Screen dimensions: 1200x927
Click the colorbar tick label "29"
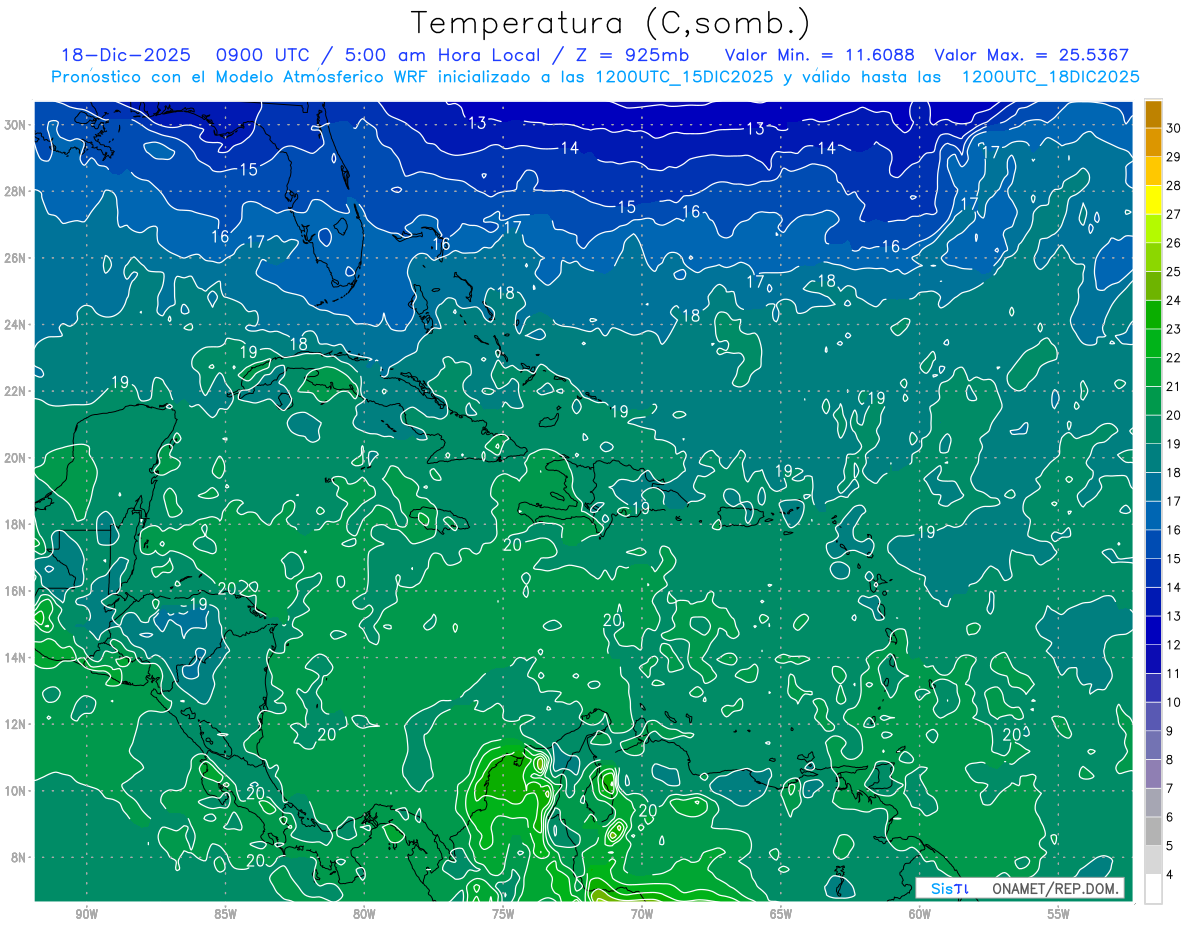coord(1174,157)
